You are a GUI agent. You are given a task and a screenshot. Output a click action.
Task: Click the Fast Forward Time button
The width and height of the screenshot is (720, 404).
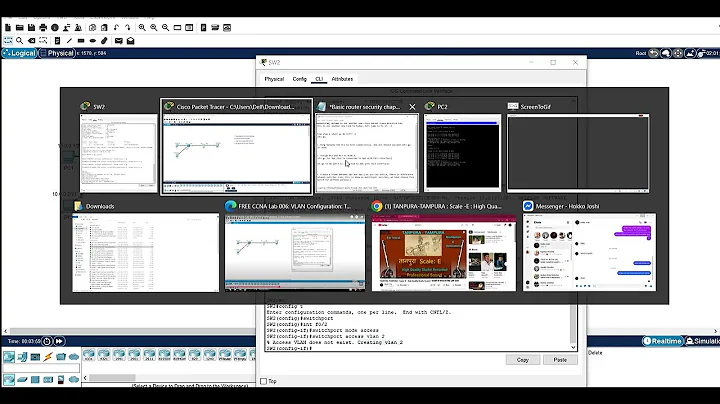59,341
